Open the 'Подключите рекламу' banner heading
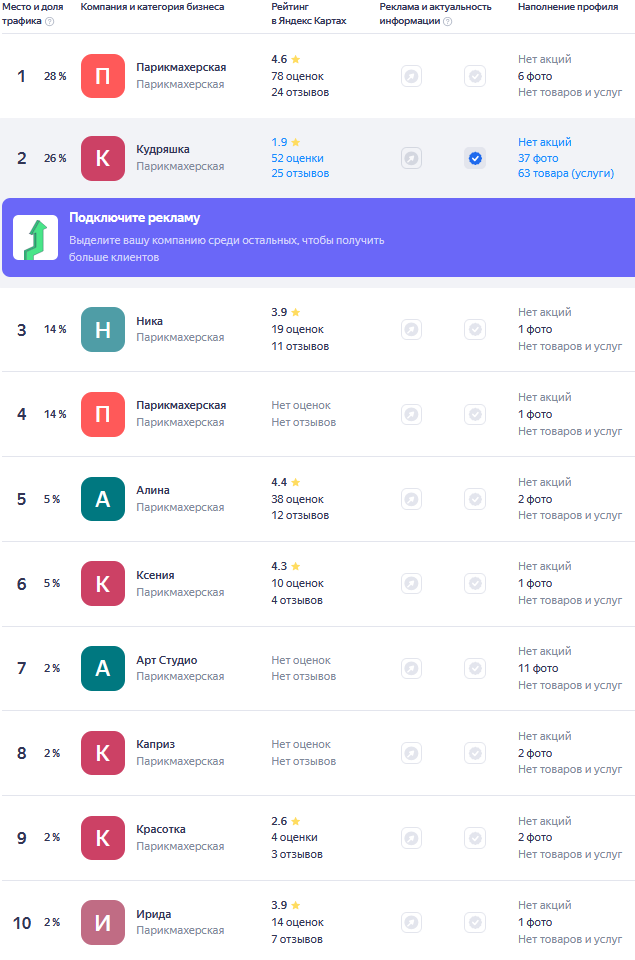 [x=135, y=217]
